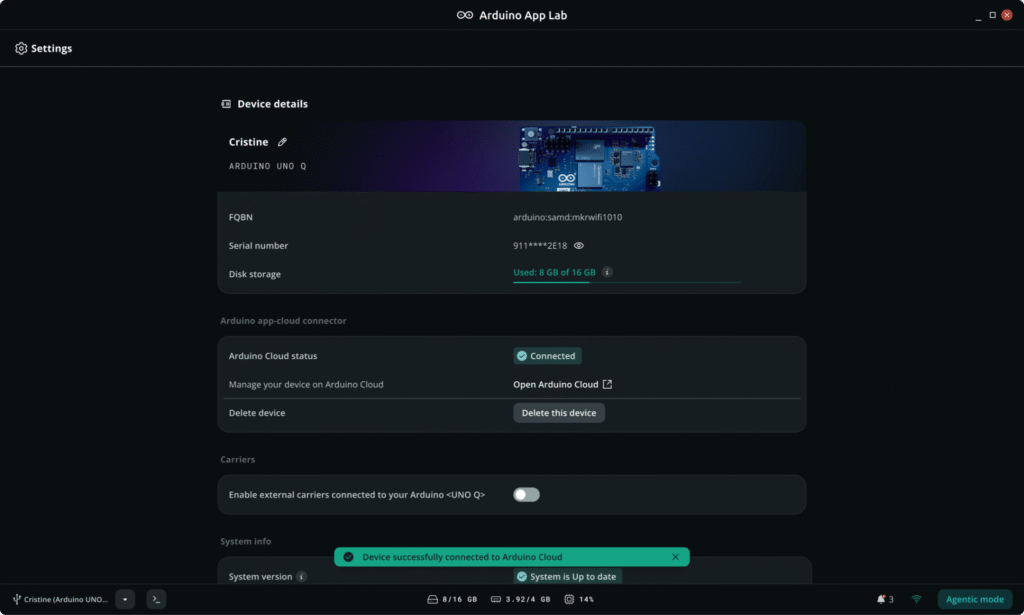Click the Wi-Fi status icon

916,599
